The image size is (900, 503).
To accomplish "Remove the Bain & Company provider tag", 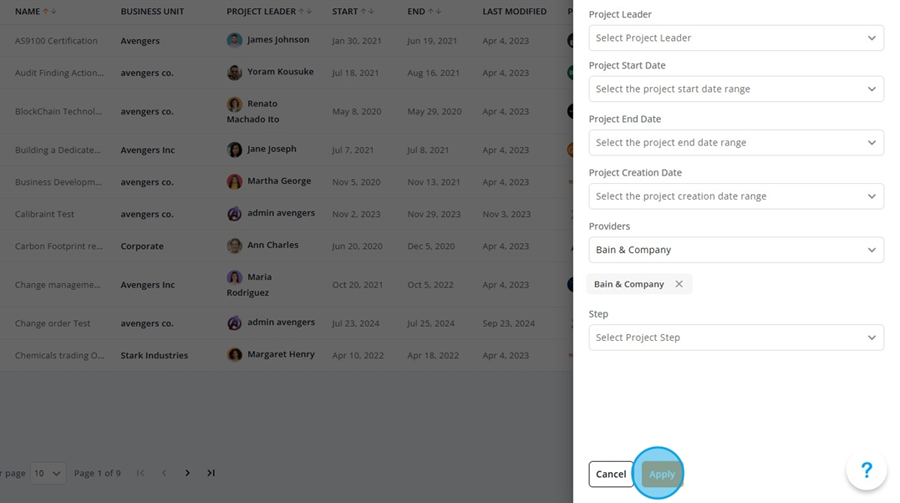I will coord(679,284).
